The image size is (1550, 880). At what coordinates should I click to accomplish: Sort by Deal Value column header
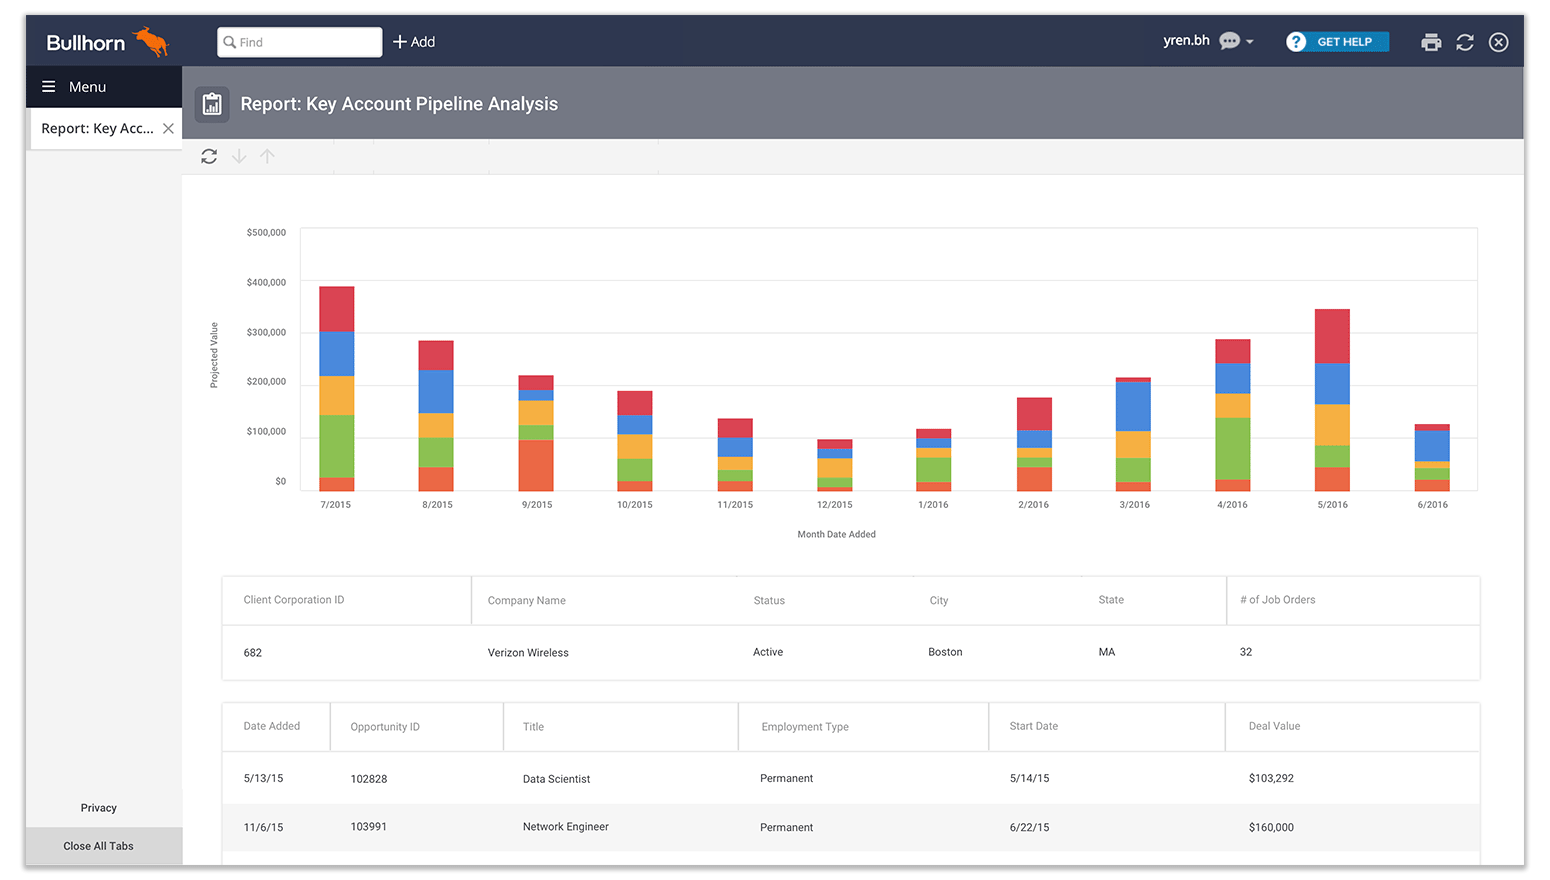1274,726
